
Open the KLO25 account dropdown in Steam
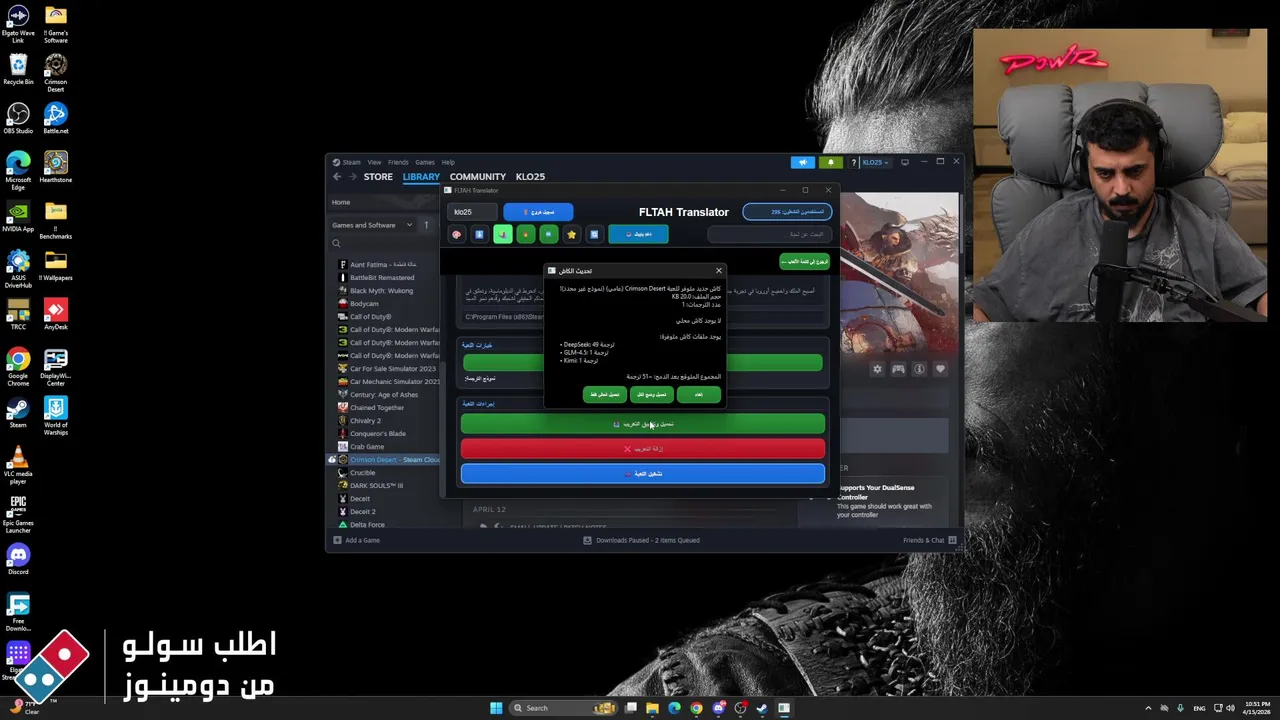pyautogui.click(x=875, y=162)
